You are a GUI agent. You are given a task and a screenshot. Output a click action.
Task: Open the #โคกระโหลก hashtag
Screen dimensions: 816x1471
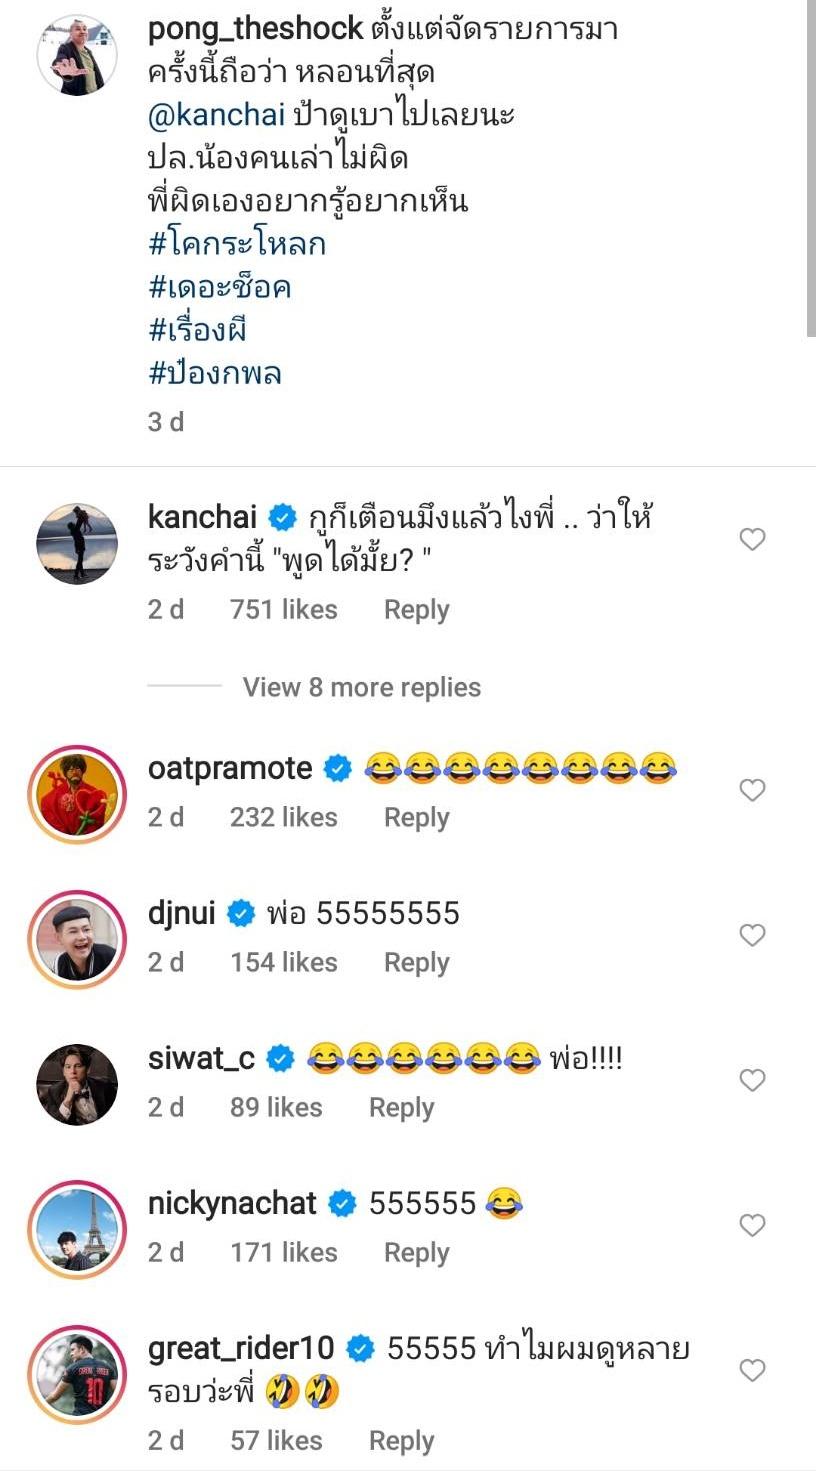(x=237, y=244)
